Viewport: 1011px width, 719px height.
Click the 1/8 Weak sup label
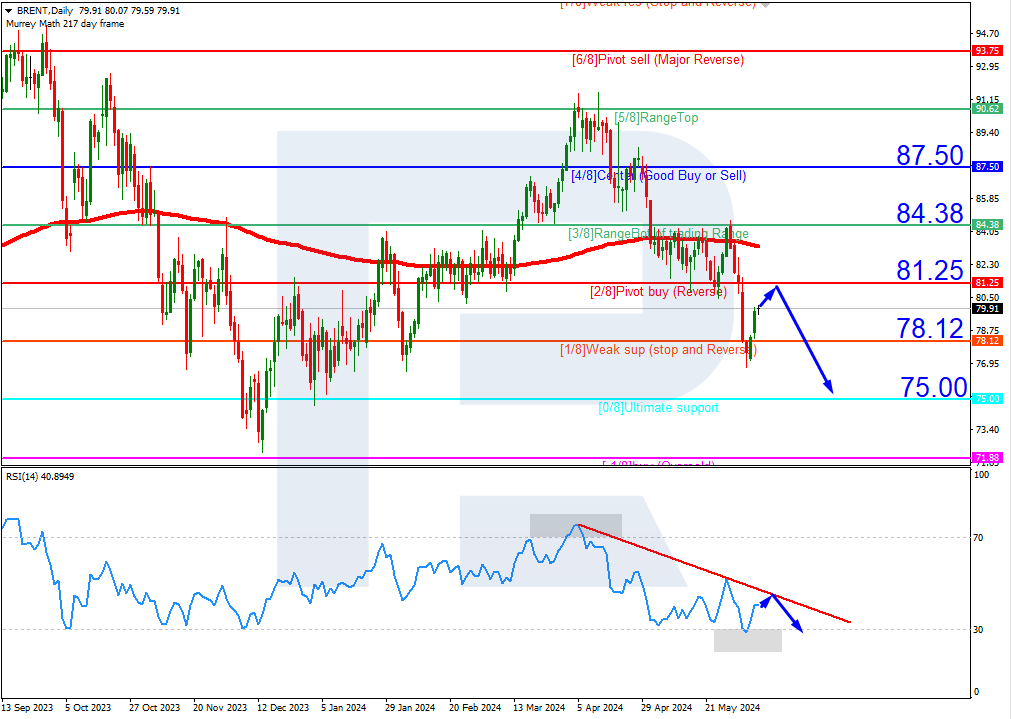click(658, 350)
